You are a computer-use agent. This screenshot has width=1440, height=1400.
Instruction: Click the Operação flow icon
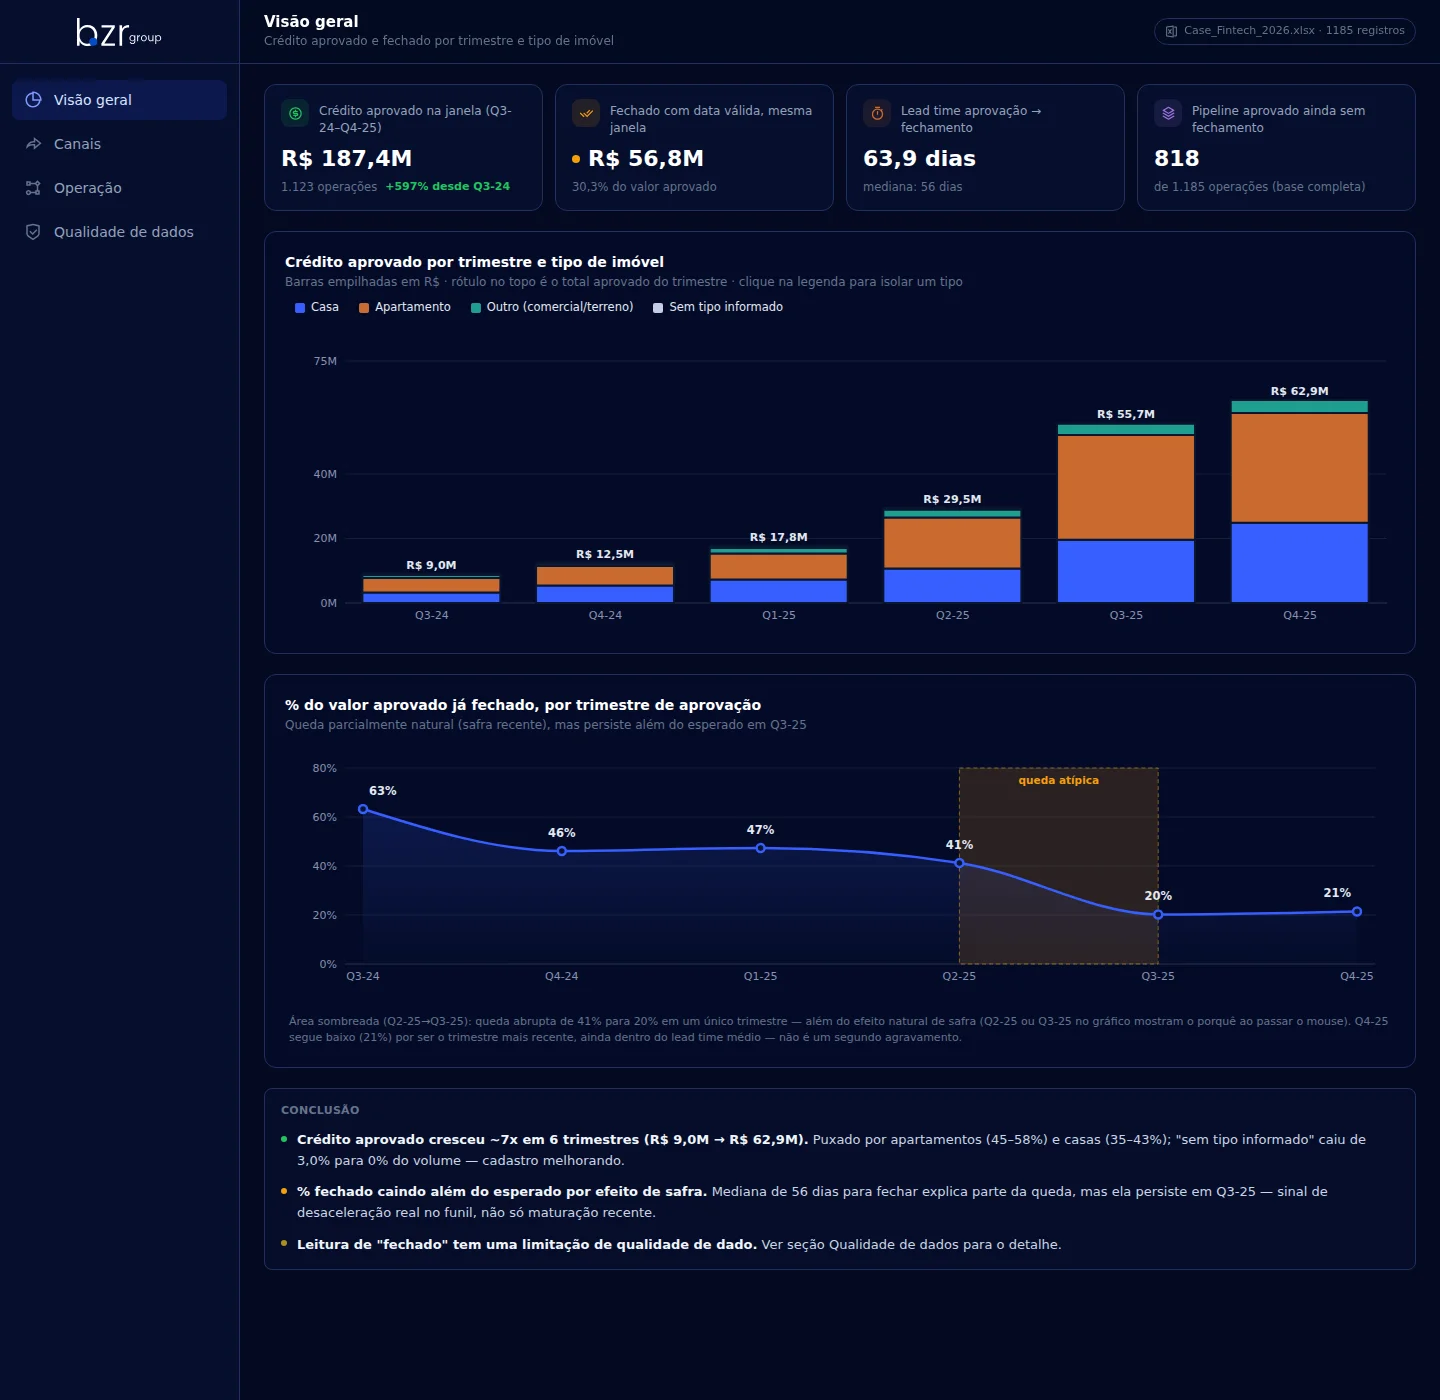[33, 188]
